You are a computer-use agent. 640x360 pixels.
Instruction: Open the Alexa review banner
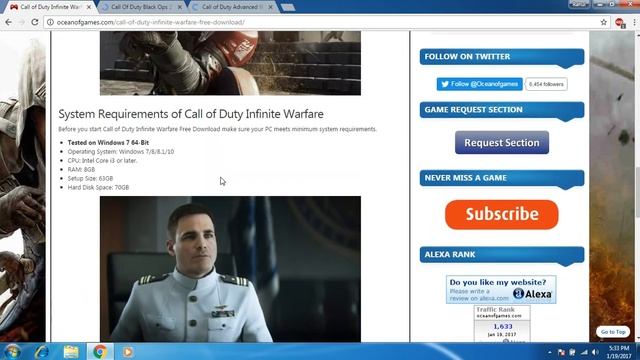tap(501, 289)
